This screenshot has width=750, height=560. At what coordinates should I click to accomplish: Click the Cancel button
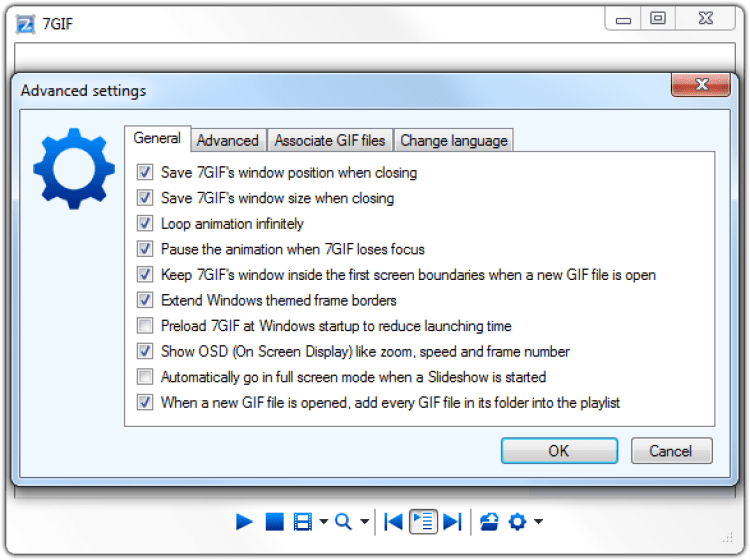pos(671,450)
